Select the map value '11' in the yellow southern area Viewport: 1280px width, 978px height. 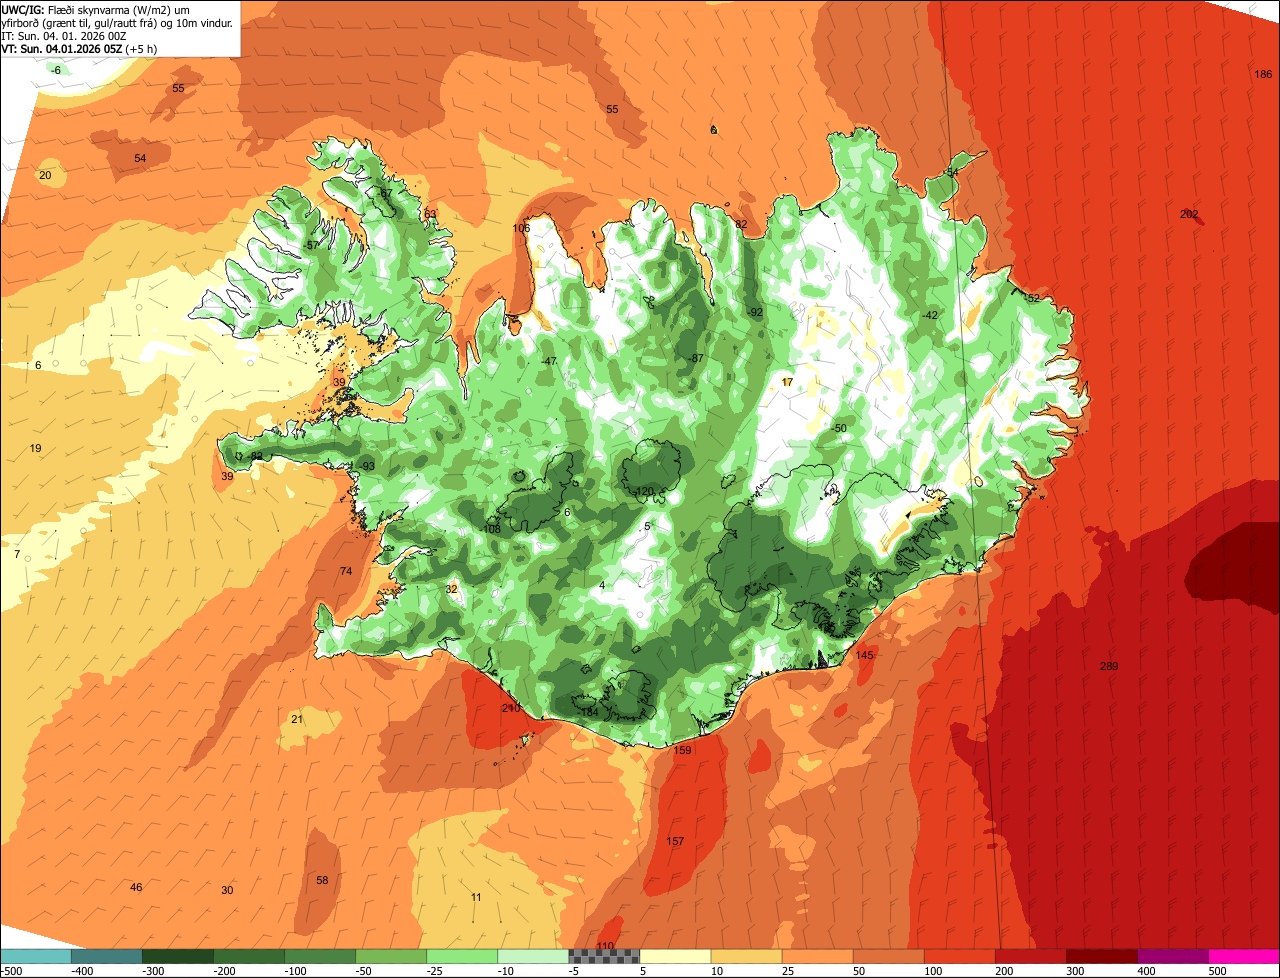tap(476, 898)
